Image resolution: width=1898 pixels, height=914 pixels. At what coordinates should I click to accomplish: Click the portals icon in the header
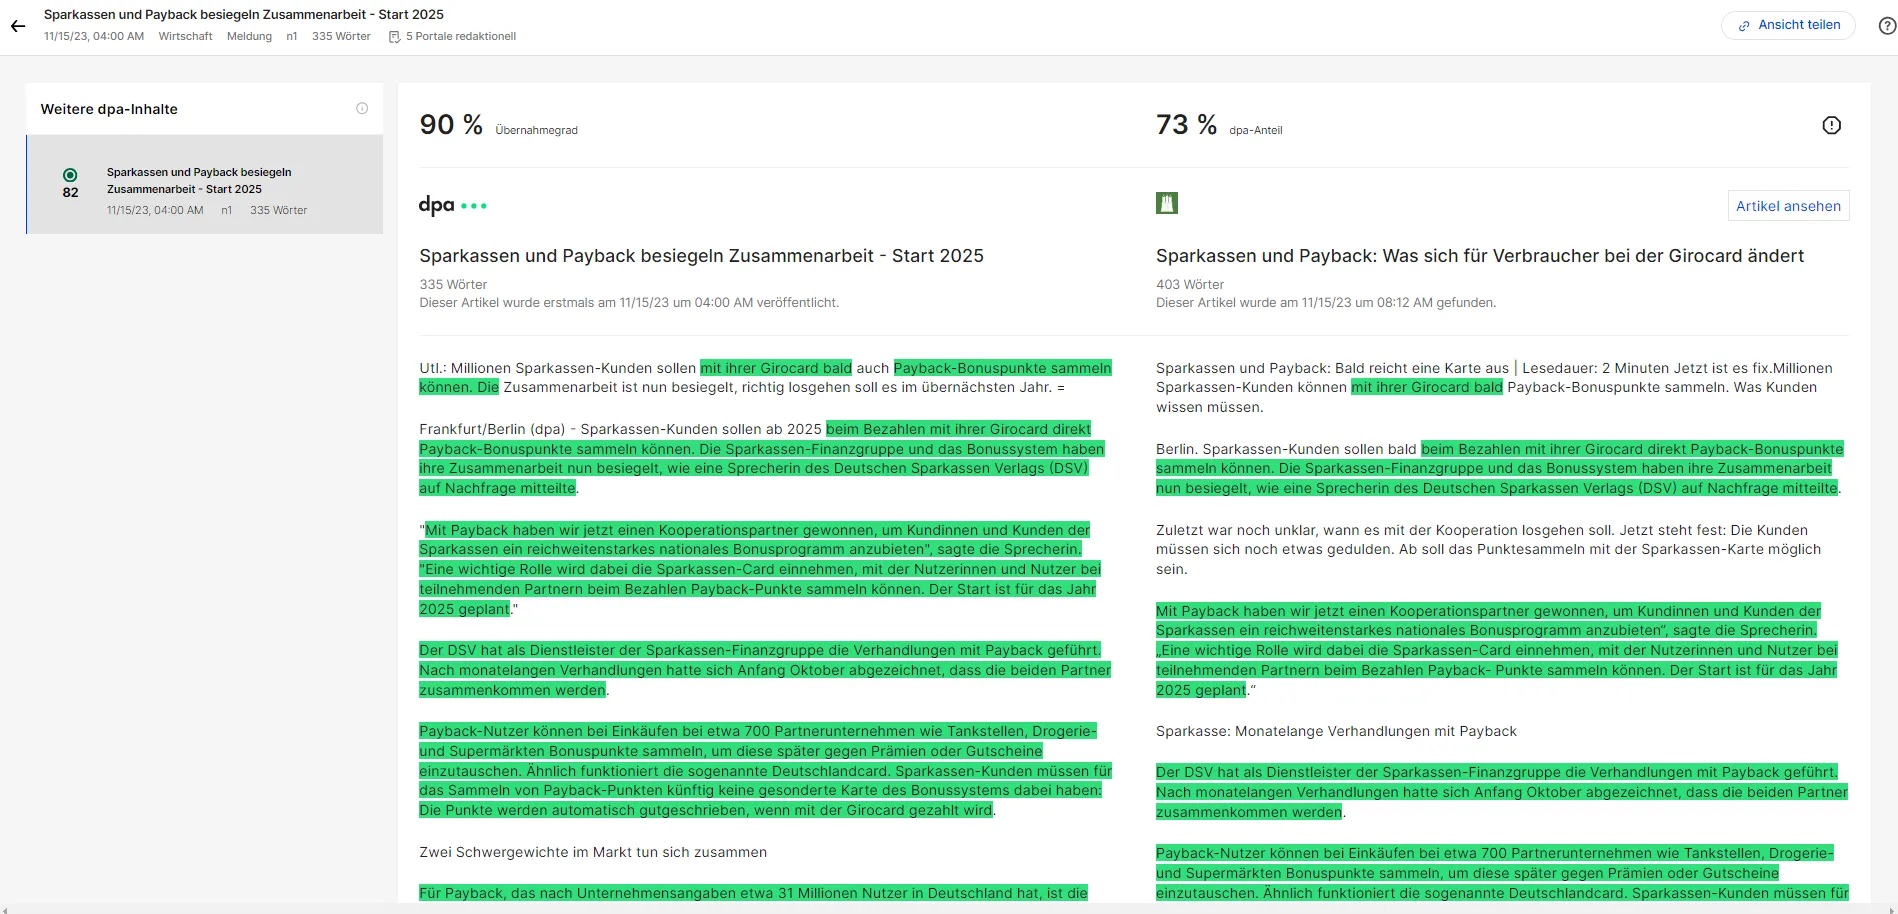coord(394,37)
